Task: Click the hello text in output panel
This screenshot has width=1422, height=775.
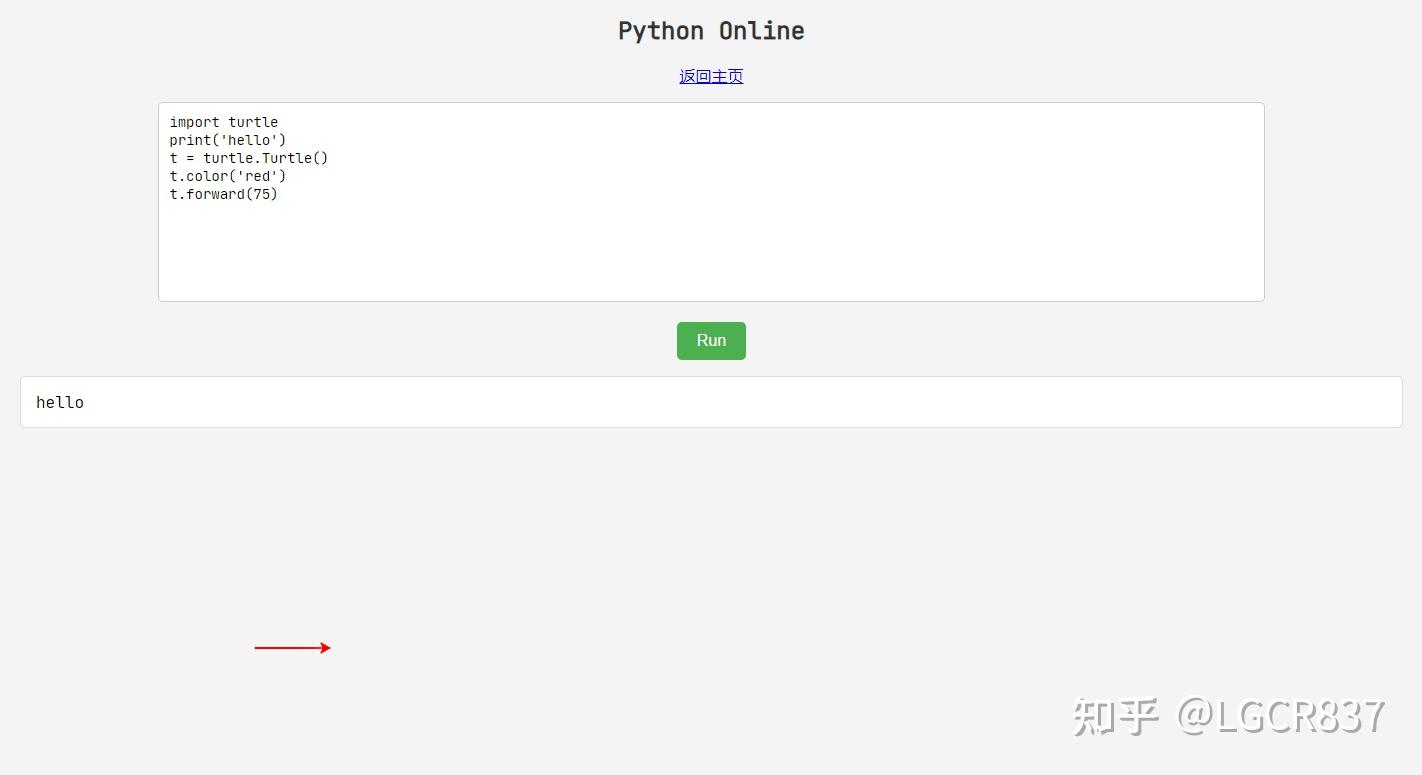Action: pos(59,402)
